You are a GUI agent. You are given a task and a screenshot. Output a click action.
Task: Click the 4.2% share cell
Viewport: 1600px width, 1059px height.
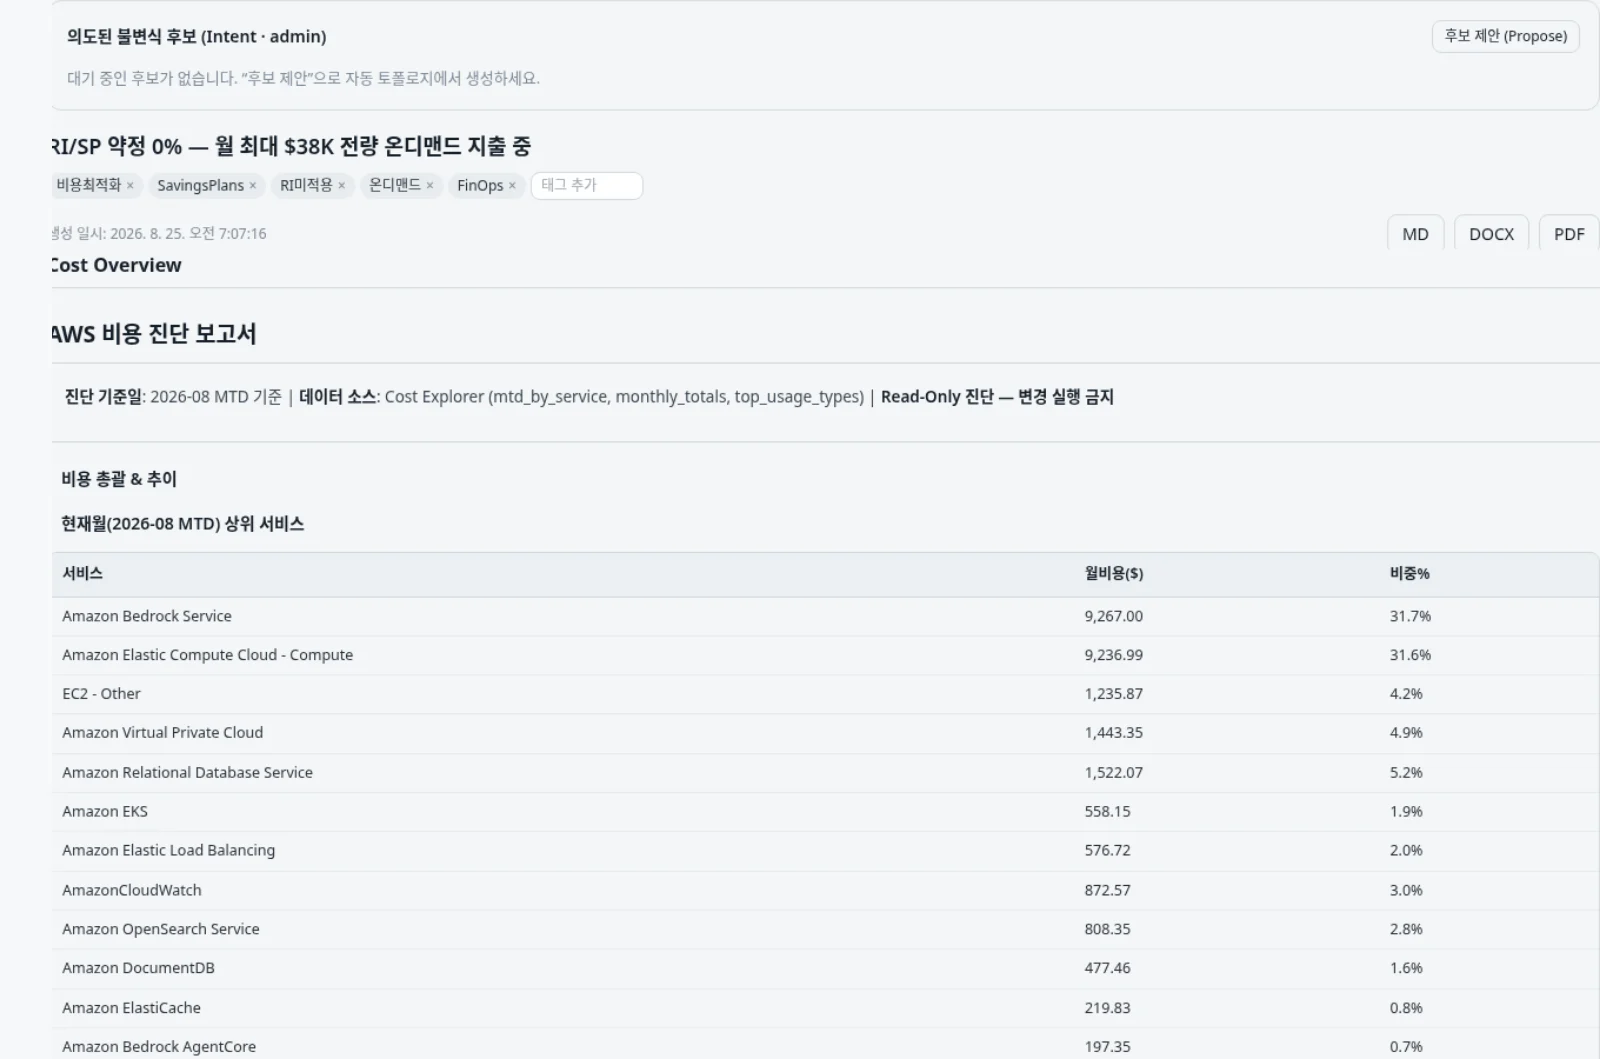click(1406, 694)
